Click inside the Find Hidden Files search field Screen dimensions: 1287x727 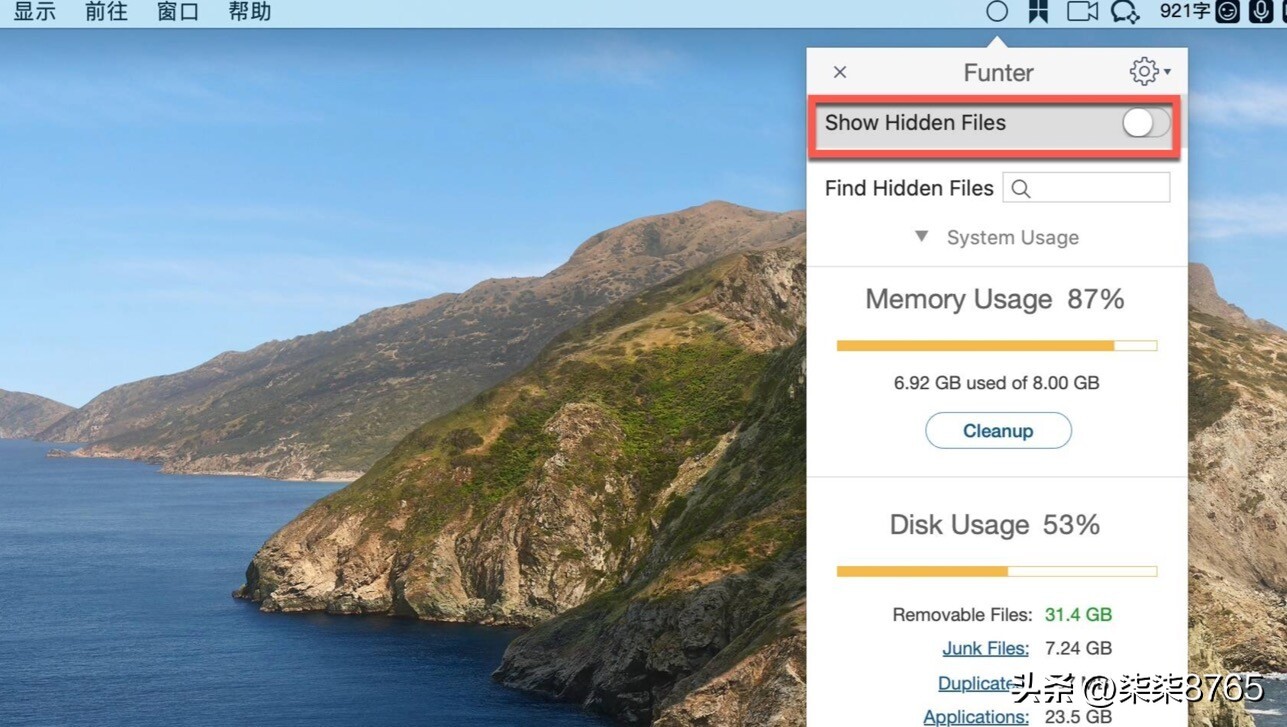pos(1086,187)
